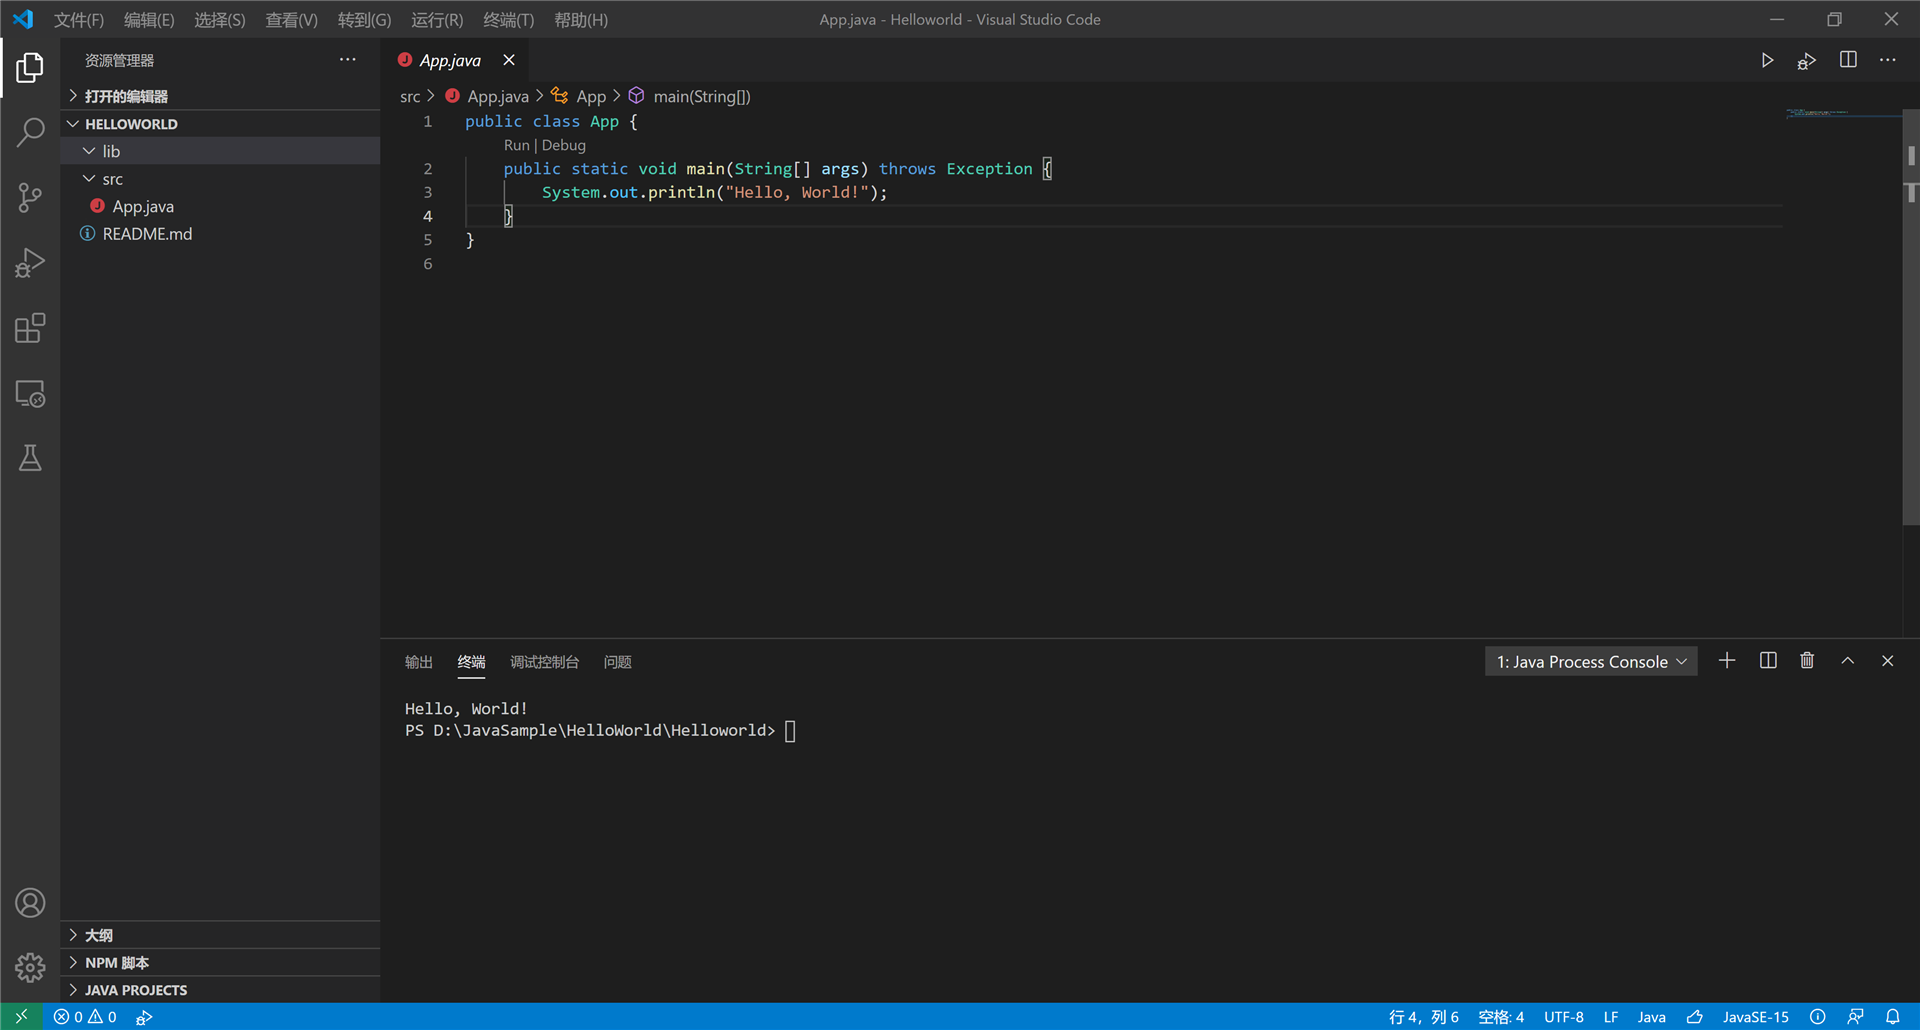Screen dimensions: 1920x1030
Task: Click the src breadcrumb segment
Action: (x=410, y=97)
